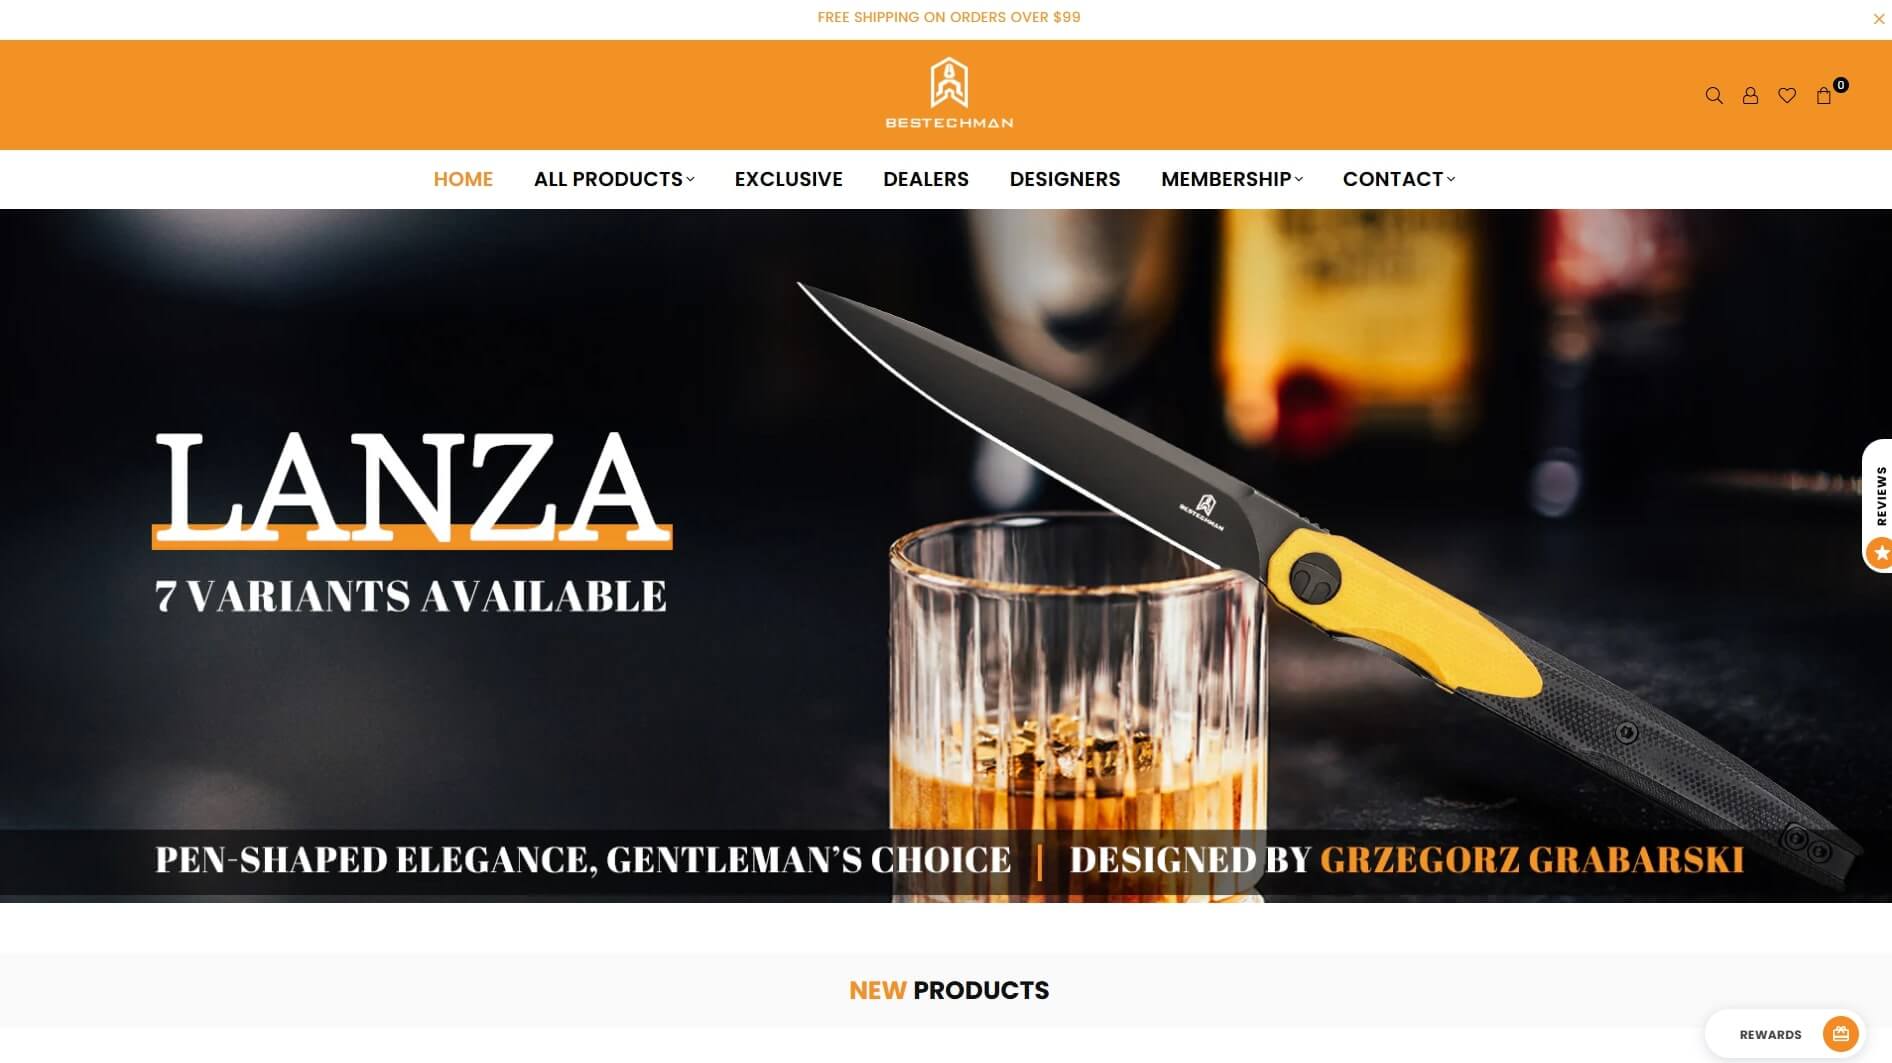Click the Lanza knife hero banner
Screen dimensions: 1892x1063
[946, 556]
